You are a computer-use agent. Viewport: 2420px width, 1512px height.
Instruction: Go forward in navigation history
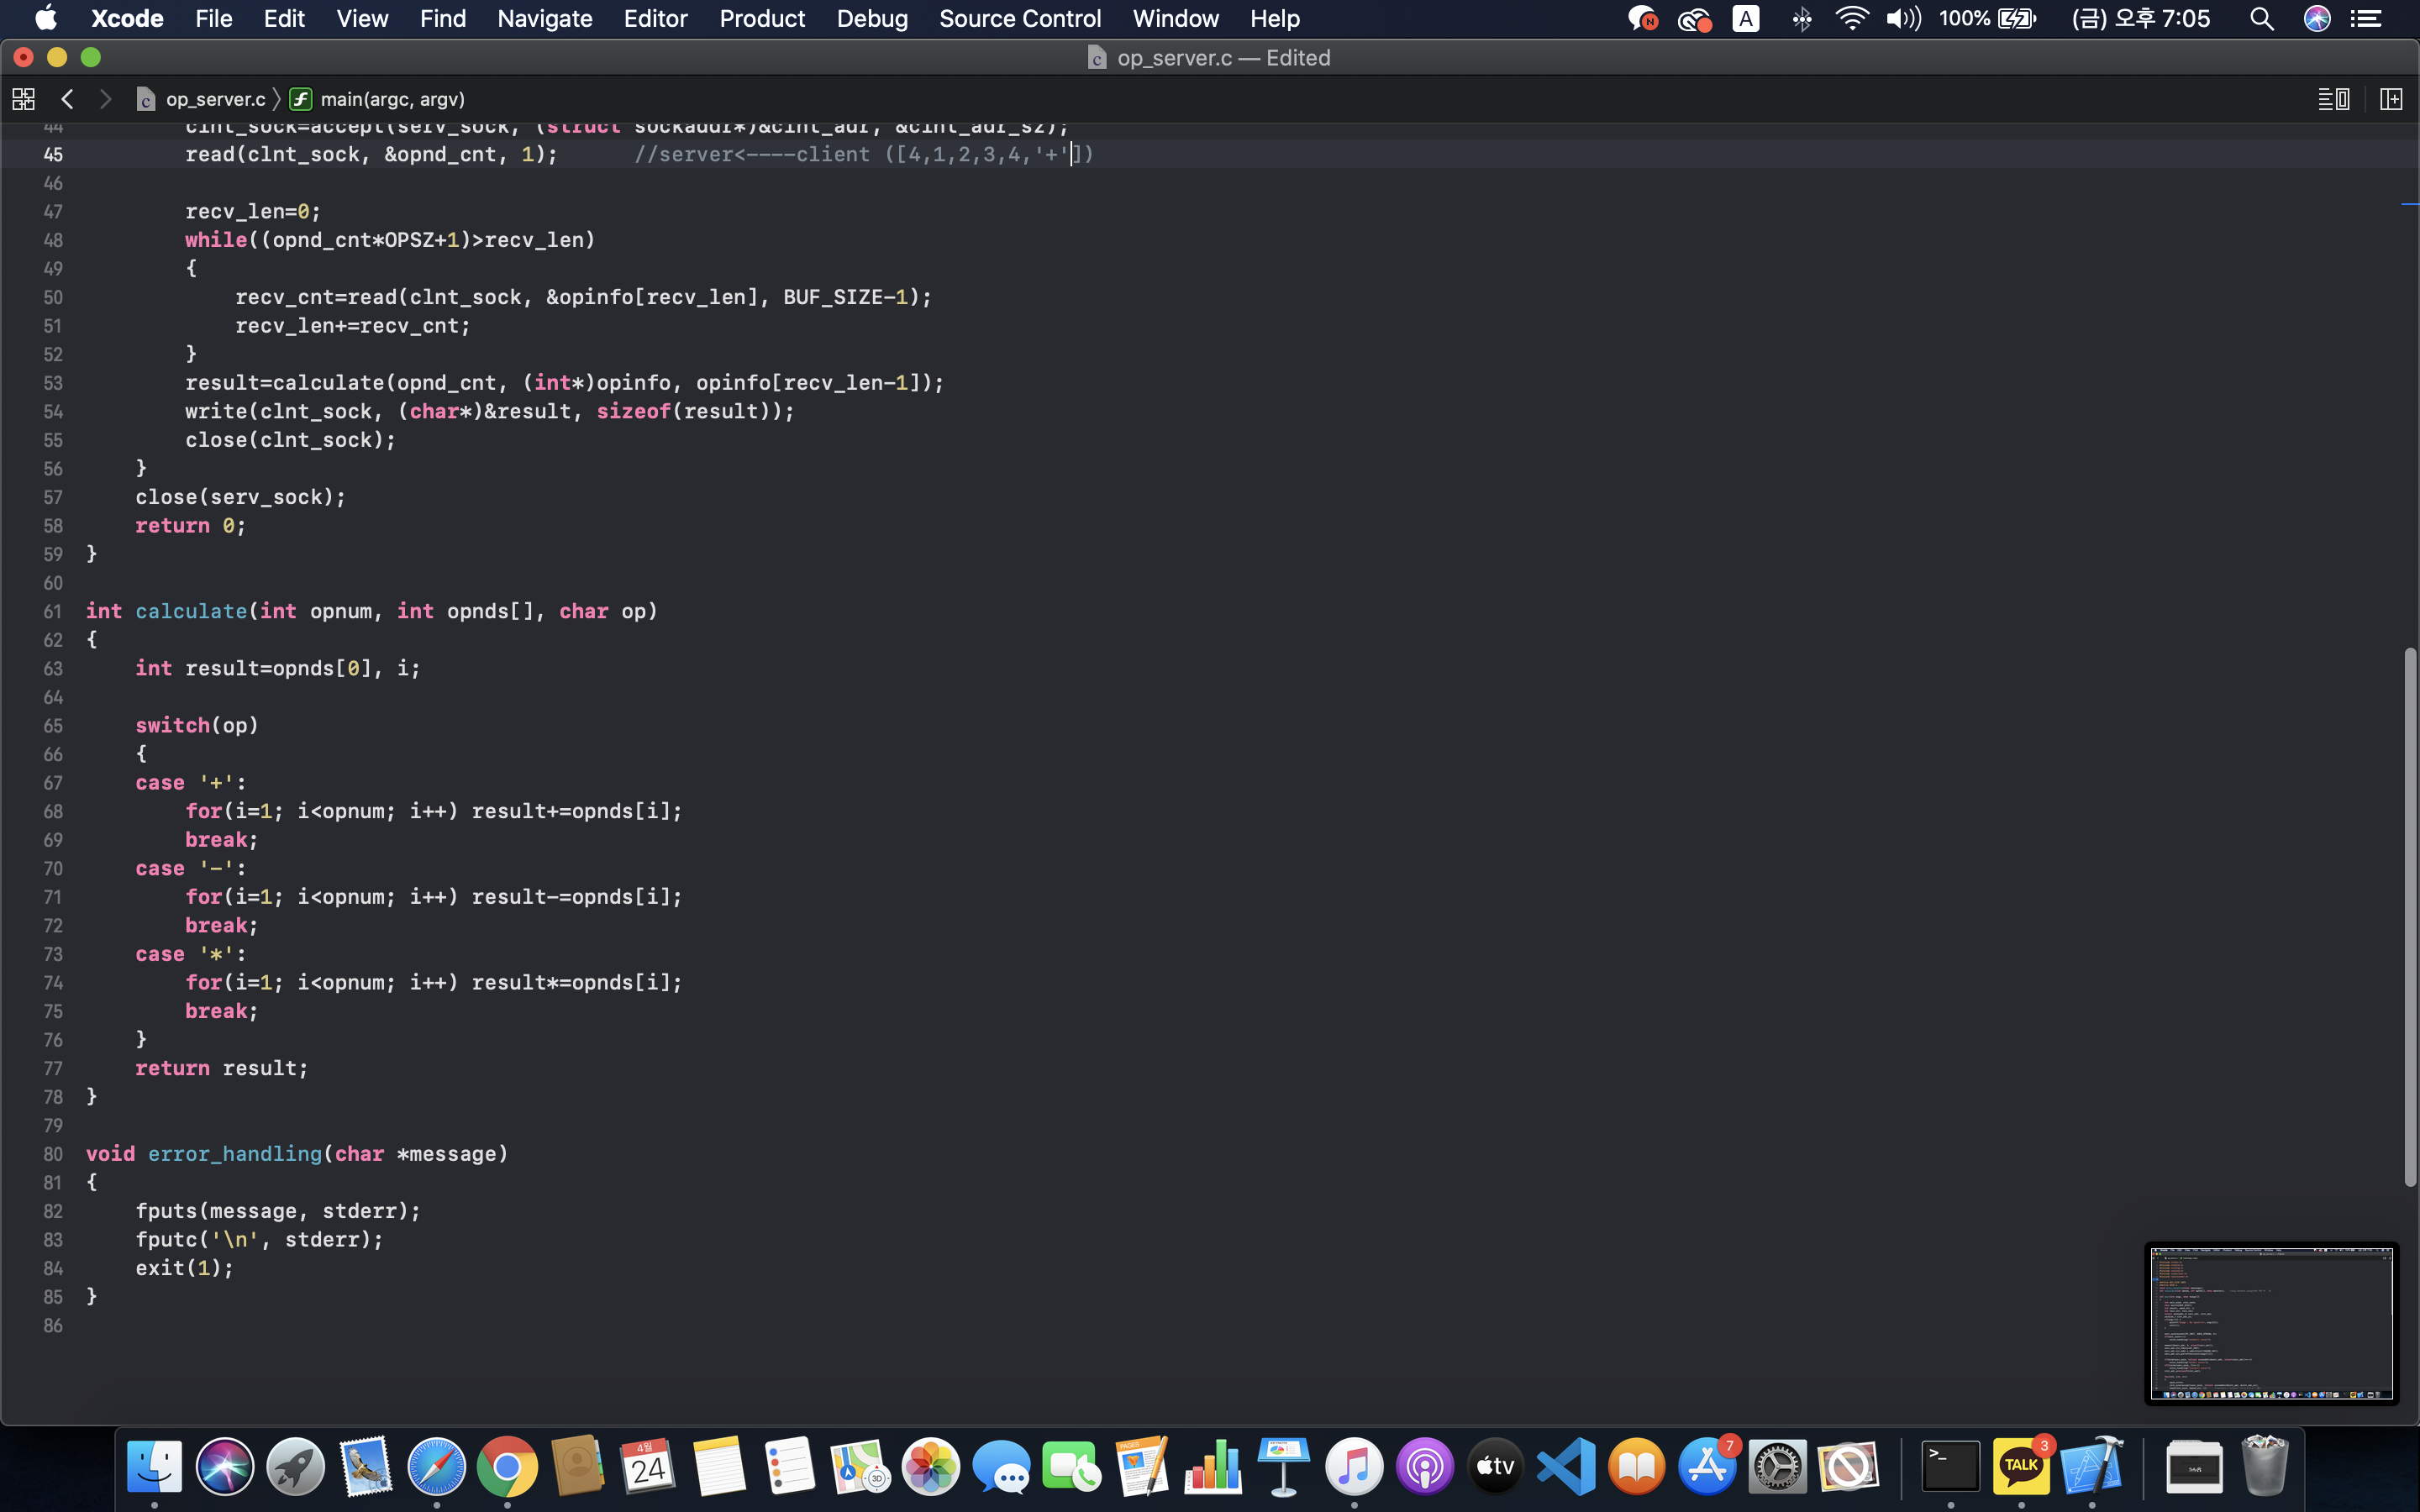point(105,99)
